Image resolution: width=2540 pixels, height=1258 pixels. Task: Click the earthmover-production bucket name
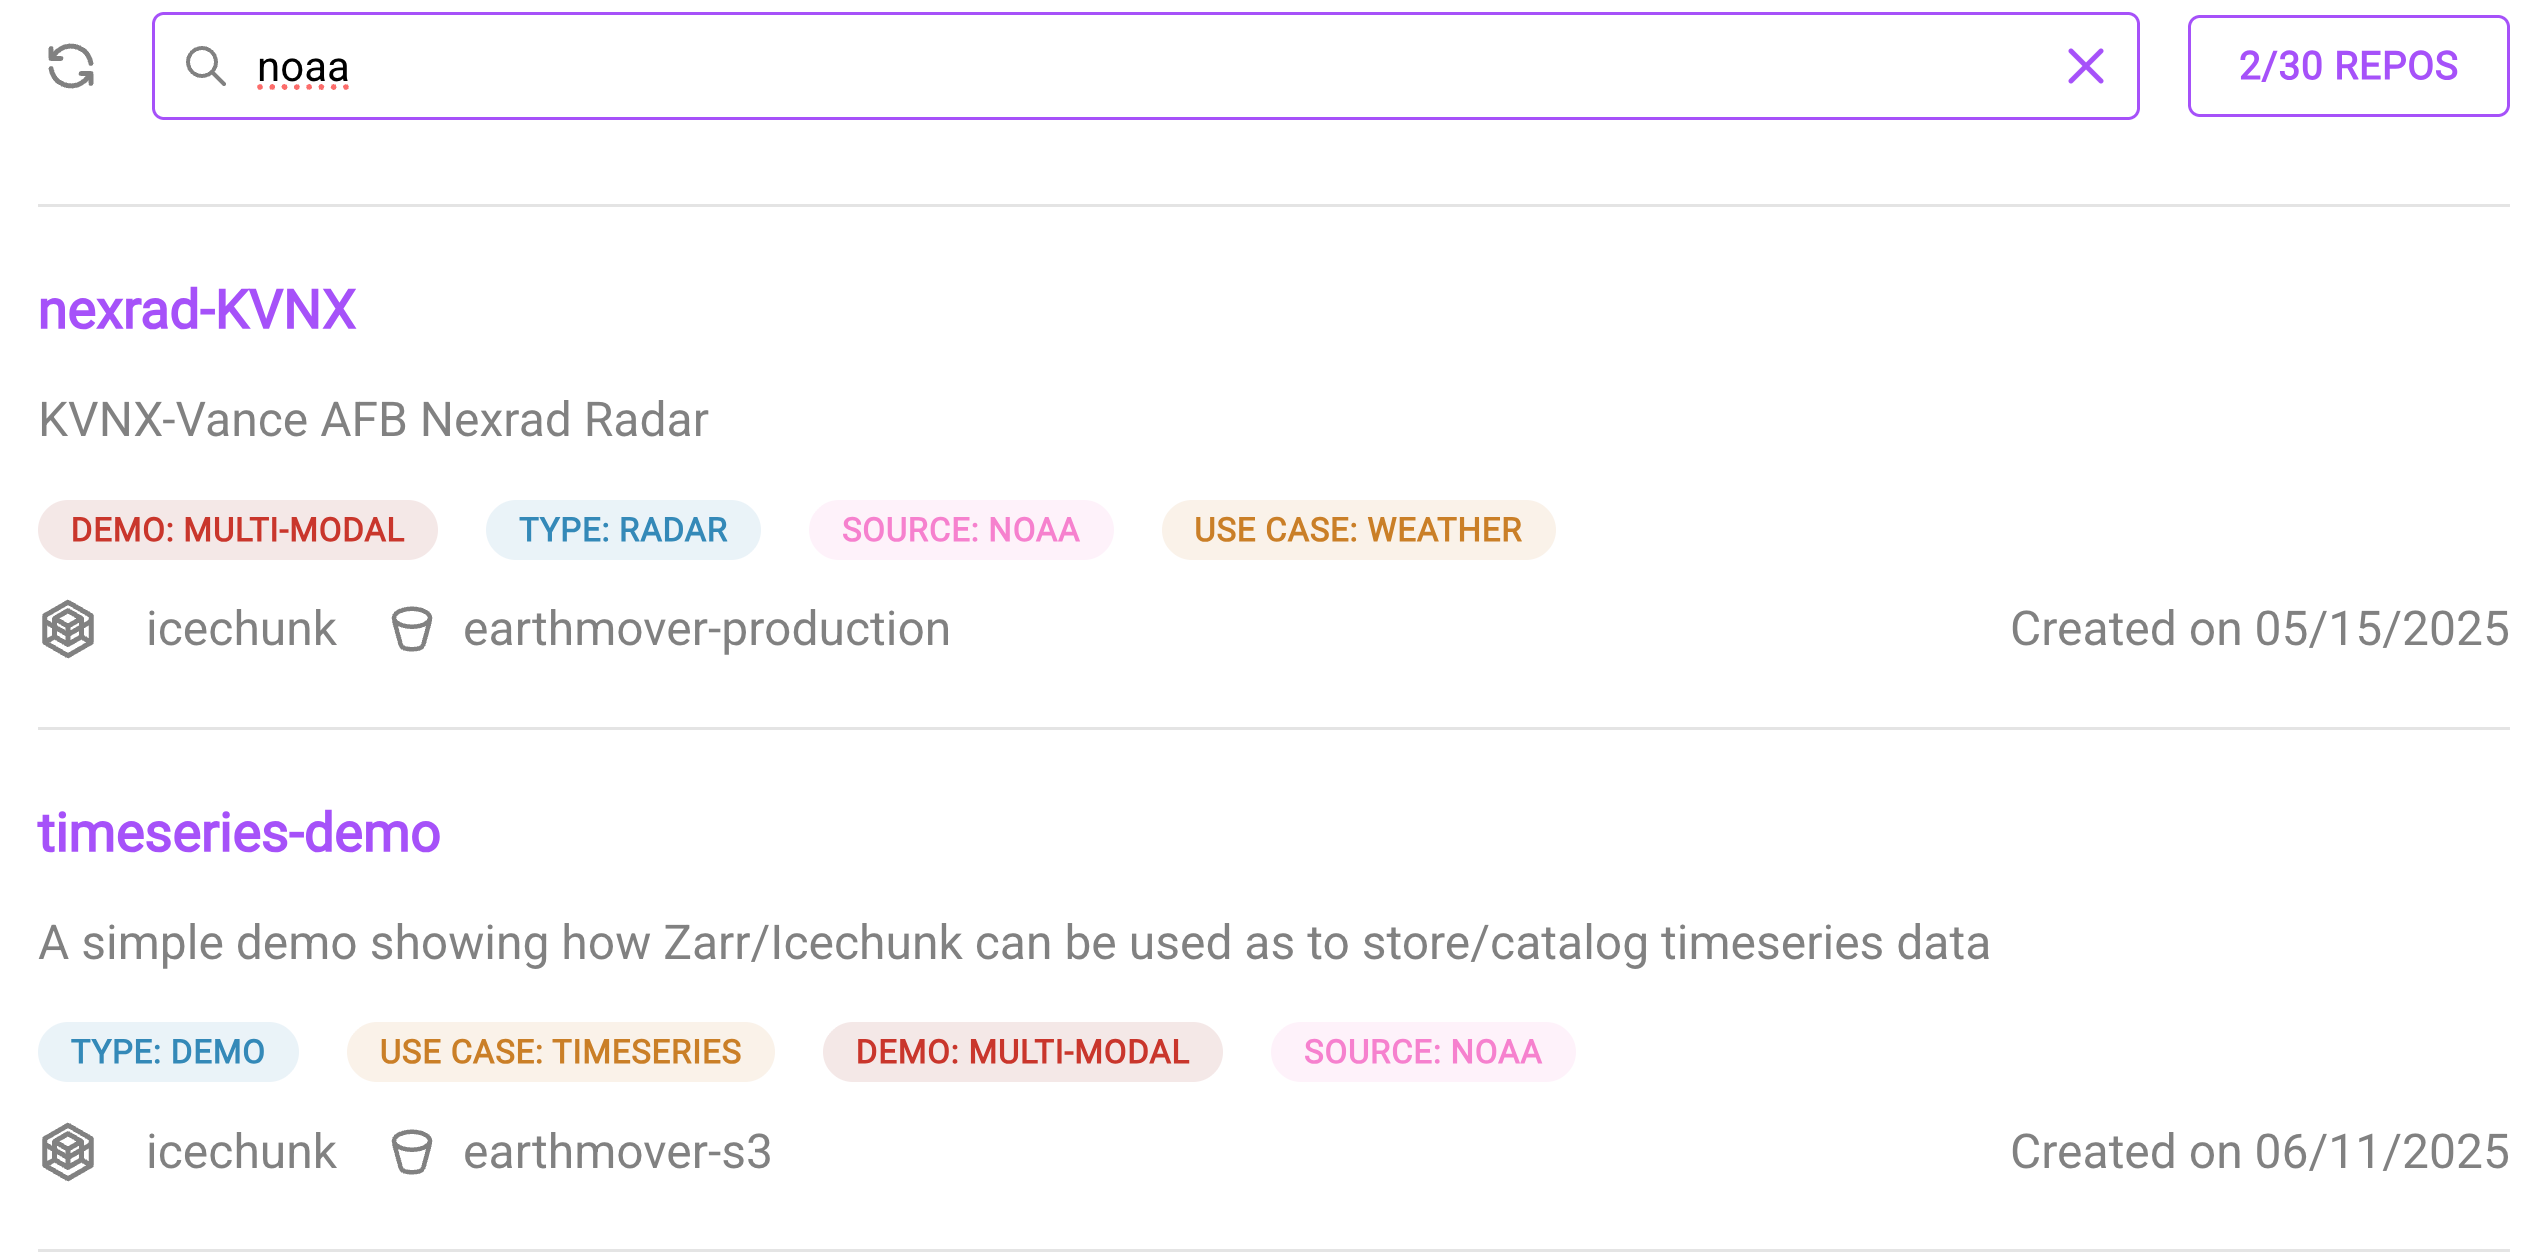click(706, 629)
